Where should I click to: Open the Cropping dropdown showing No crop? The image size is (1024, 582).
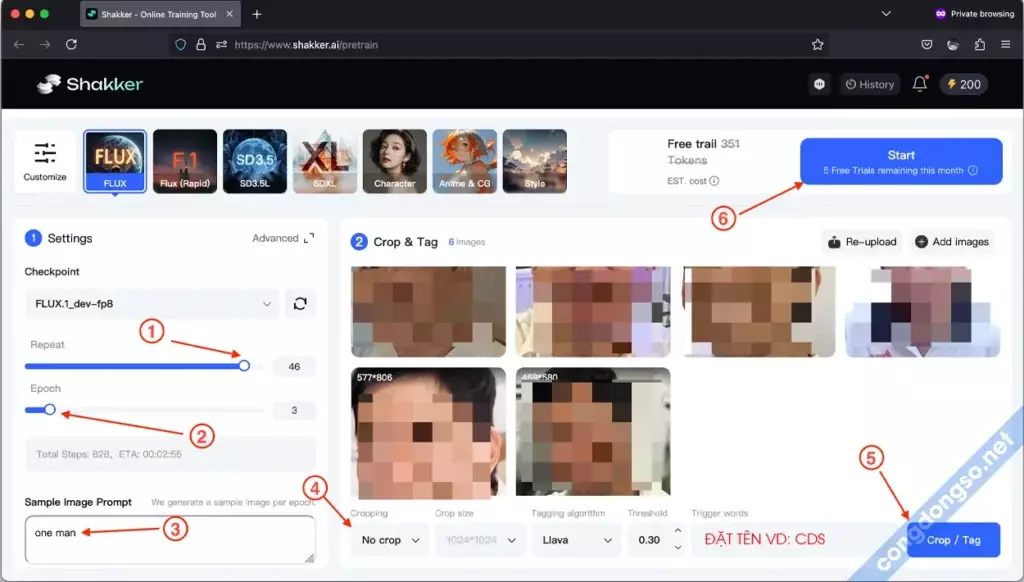pos(389,539)
